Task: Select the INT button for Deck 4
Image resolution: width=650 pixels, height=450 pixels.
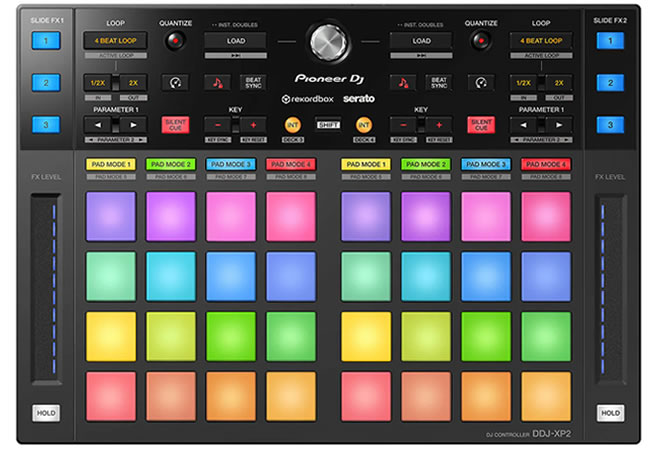Action: 364,125
